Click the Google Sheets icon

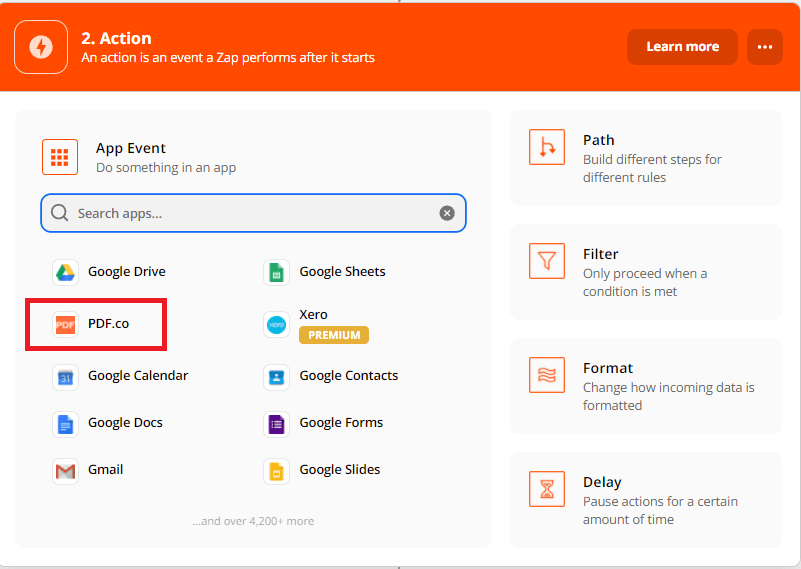(x=277, y=272)
